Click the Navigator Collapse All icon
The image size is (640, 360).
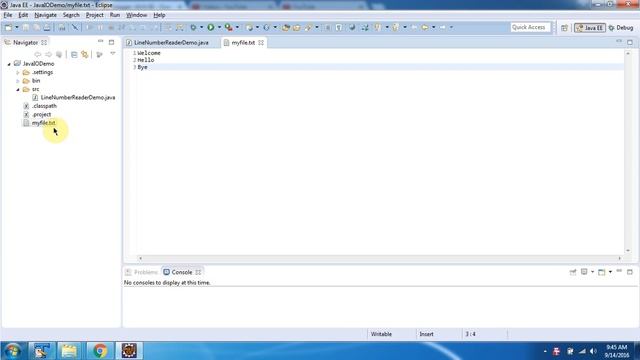point(74,54)
